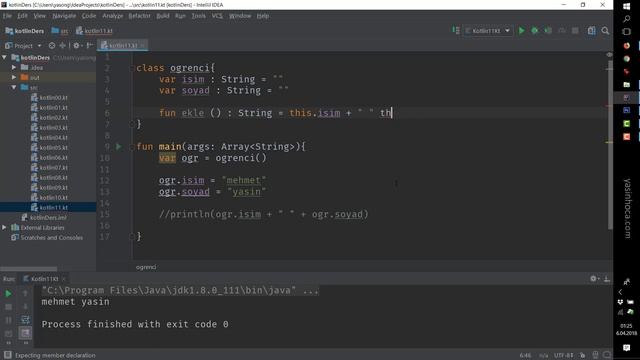Image resolution: width=640 pixels, height=360 pixels.
Task: Click the build project icon left of run configuration
Action: click(456, 30)
